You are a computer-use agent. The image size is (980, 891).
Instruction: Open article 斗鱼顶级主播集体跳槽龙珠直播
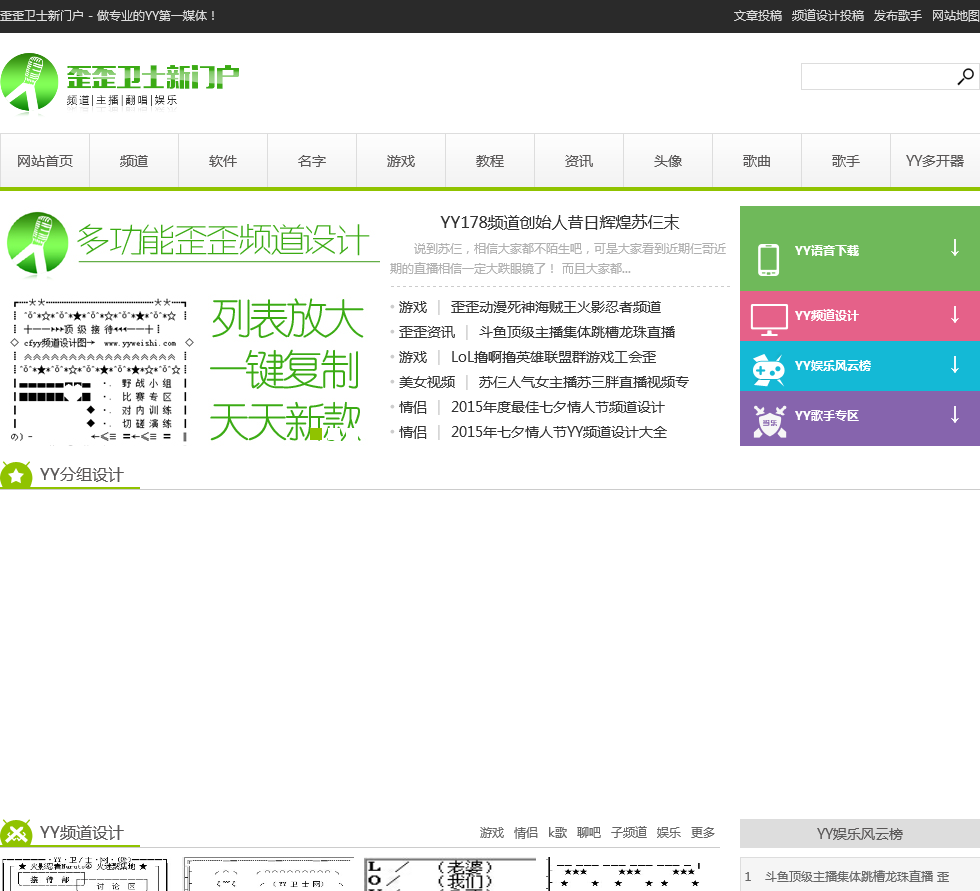[577, 332]
